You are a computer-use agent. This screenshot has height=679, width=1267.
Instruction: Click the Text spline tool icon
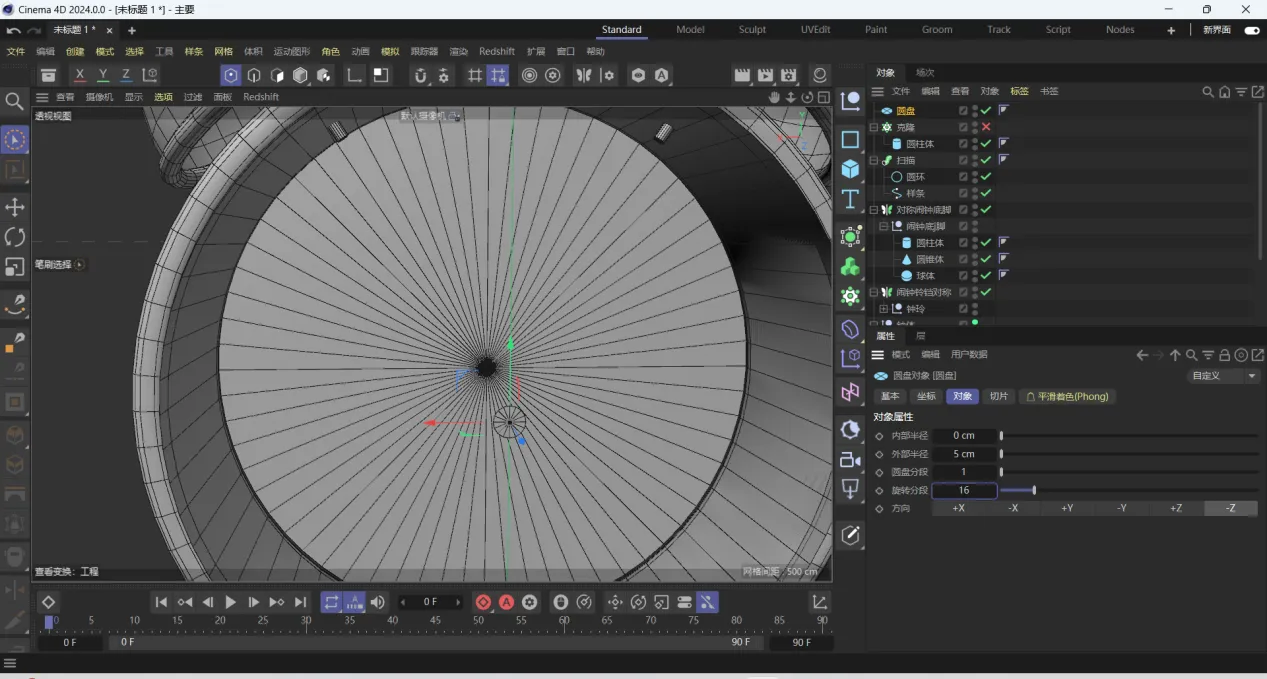850,198
